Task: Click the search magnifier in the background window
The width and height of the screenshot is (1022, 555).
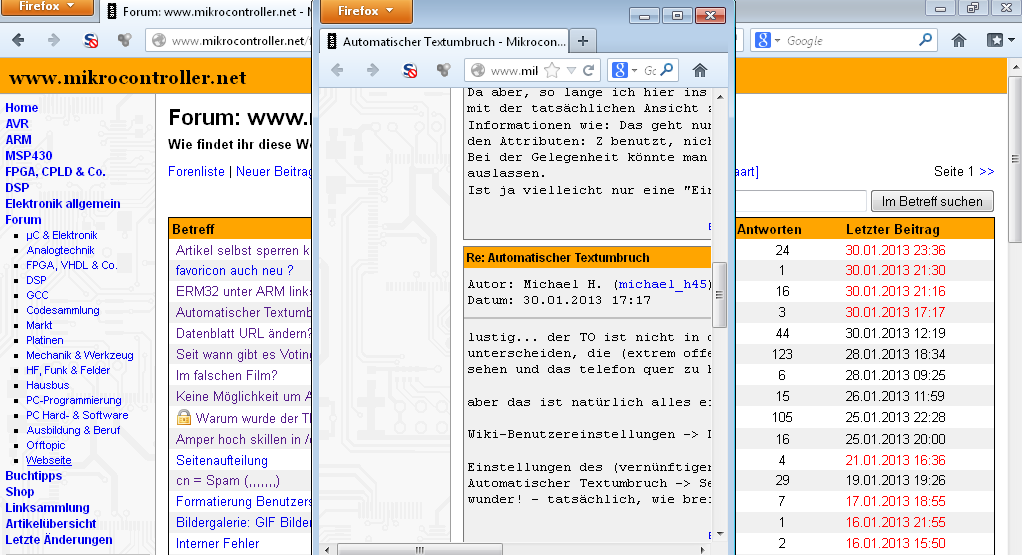Action: pos(925,40)
